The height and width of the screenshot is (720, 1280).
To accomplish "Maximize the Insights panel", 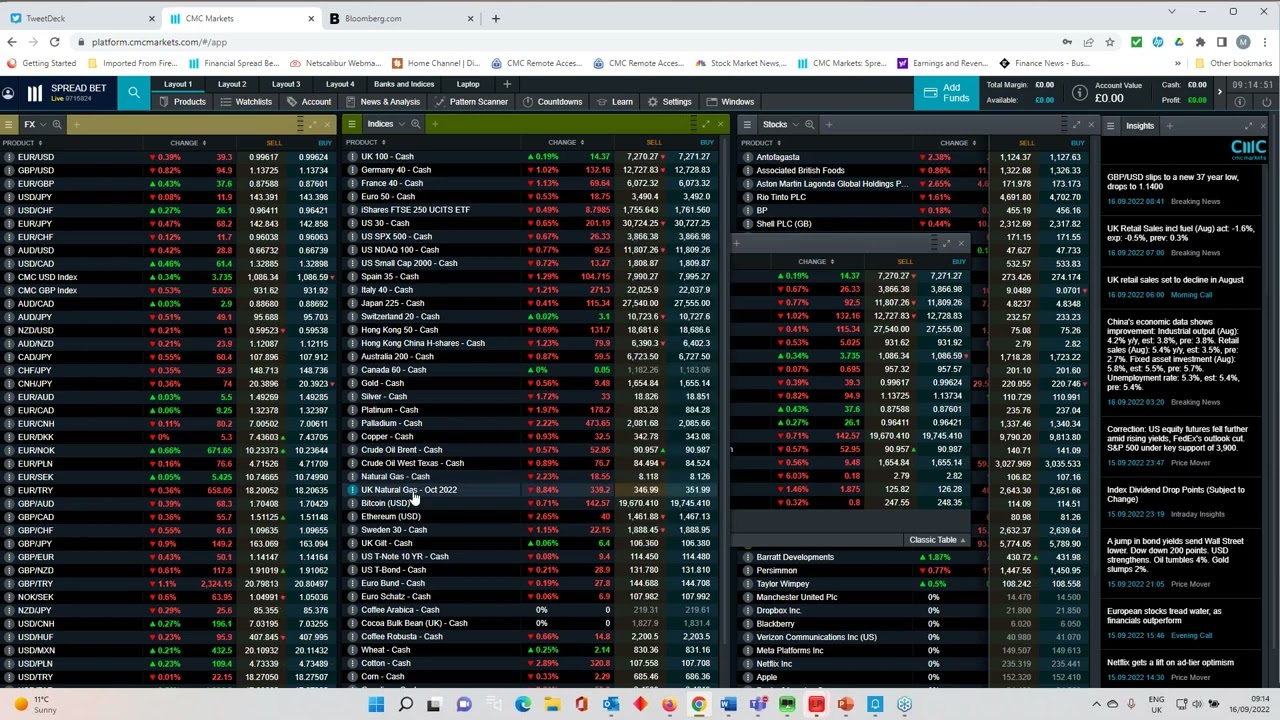I will [1249, 126].
